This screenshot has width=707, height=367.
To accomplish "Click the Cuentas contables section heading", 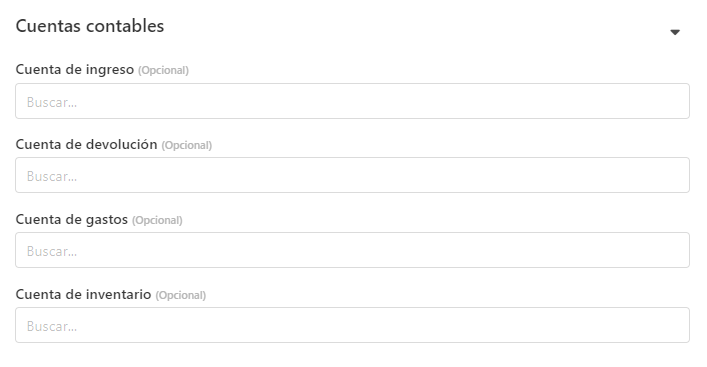I will pos(90,26).
